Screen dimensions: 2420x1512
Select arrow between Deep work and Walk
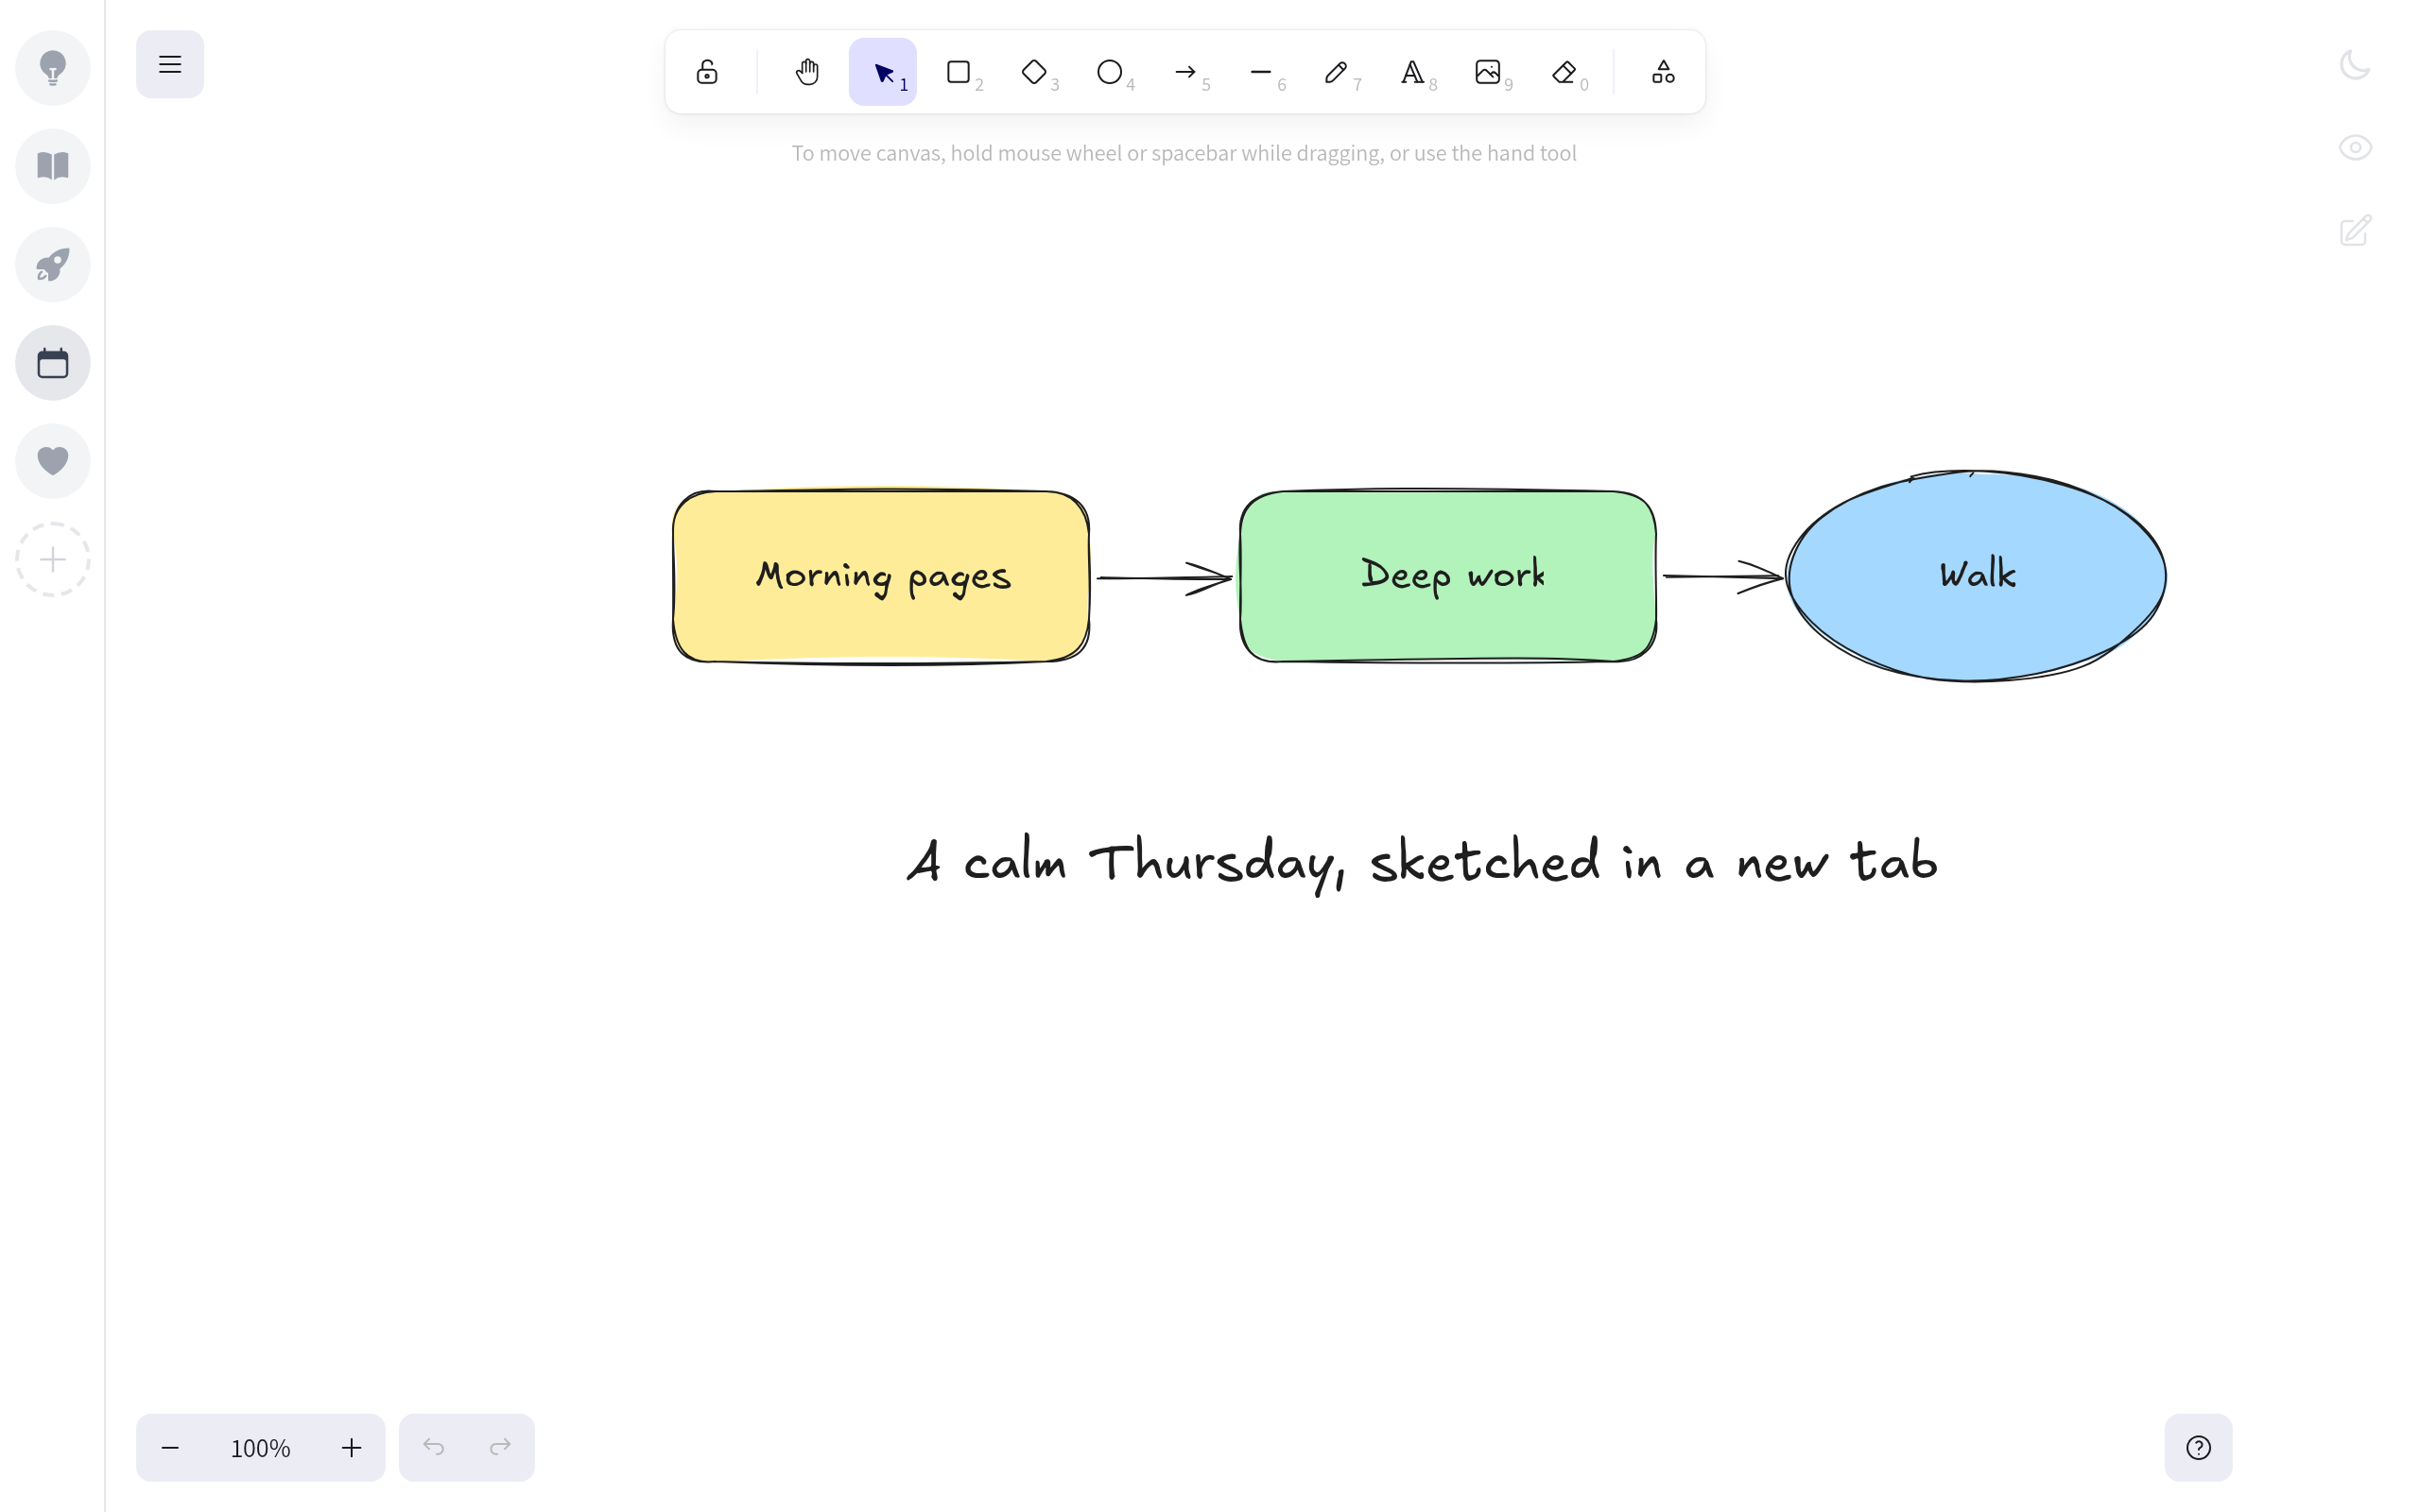[1723, 576]
